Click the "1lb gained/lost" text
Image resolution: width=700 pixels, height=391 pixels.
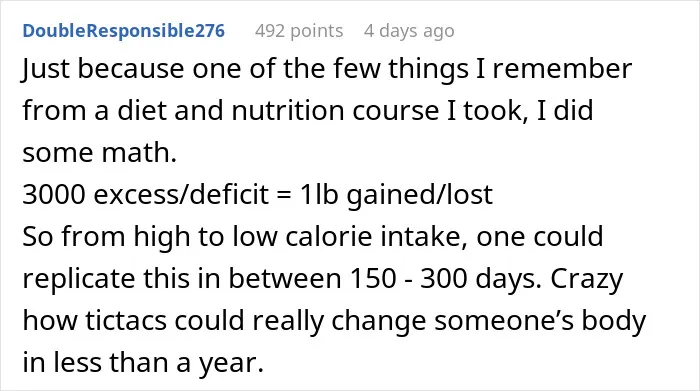(x=396, y=195)
